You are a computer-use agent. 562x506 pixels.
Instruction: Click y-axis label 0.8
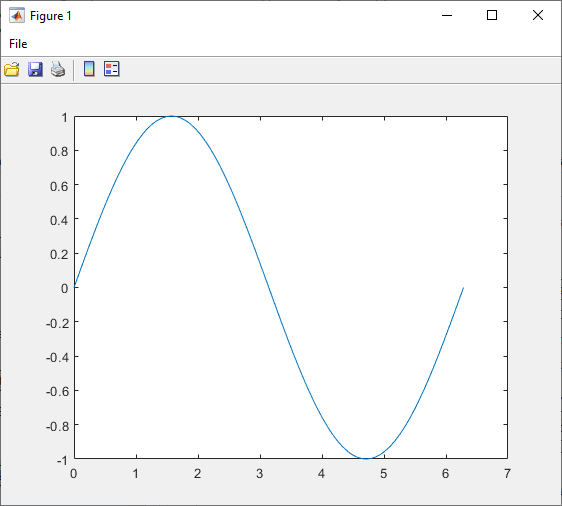(x=59, y=152)
